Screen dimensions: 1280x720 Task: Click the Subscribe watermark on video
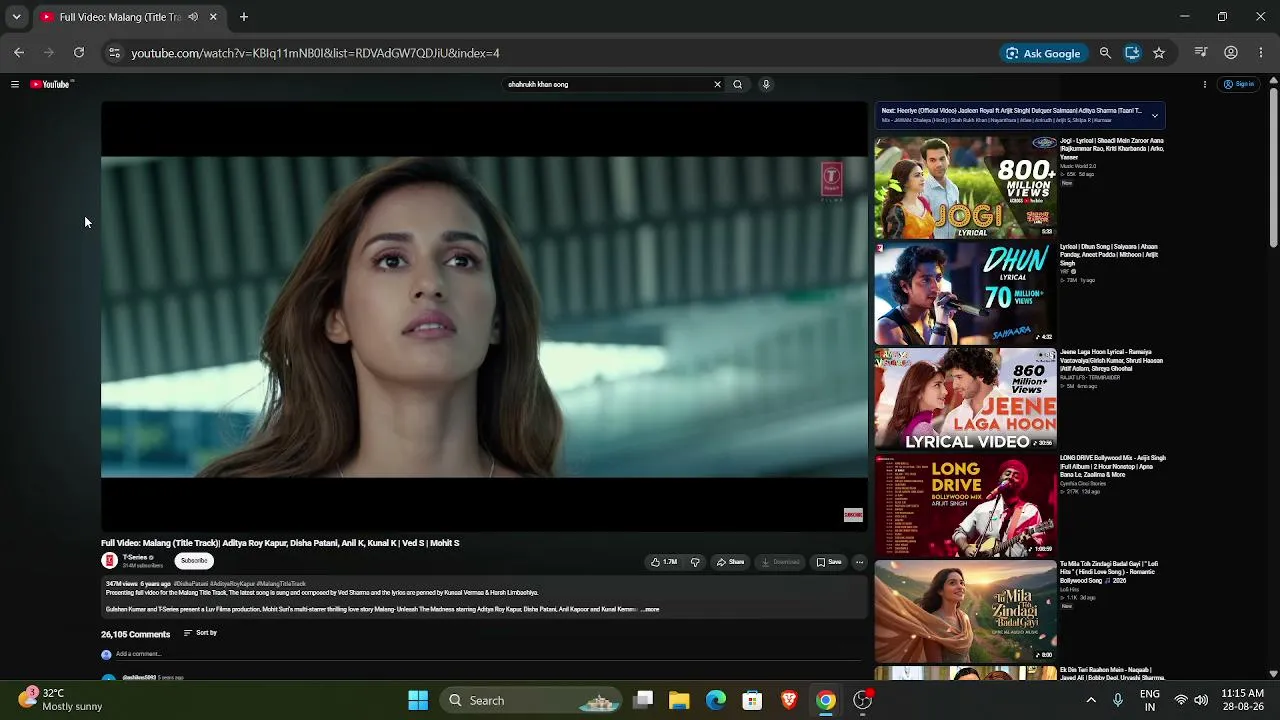coord(853,515)
